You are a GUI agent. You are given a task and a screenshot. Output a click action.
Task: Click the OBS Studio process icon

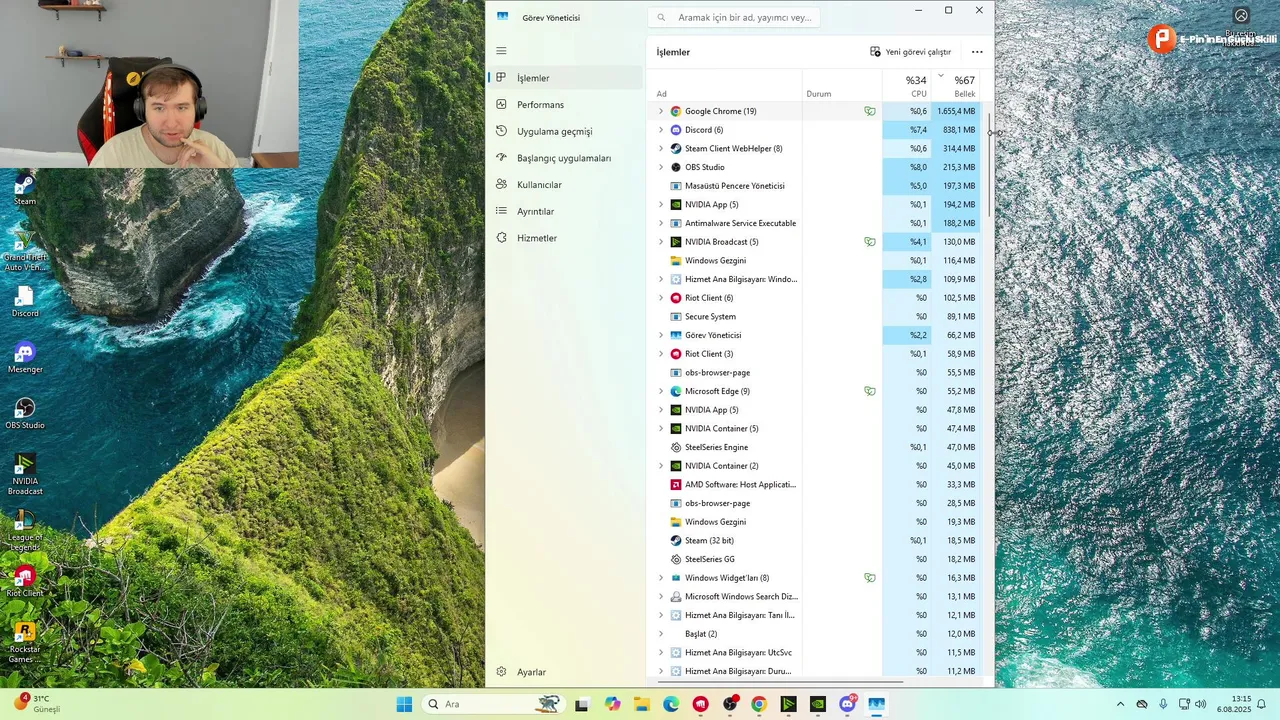click(676, 167)
